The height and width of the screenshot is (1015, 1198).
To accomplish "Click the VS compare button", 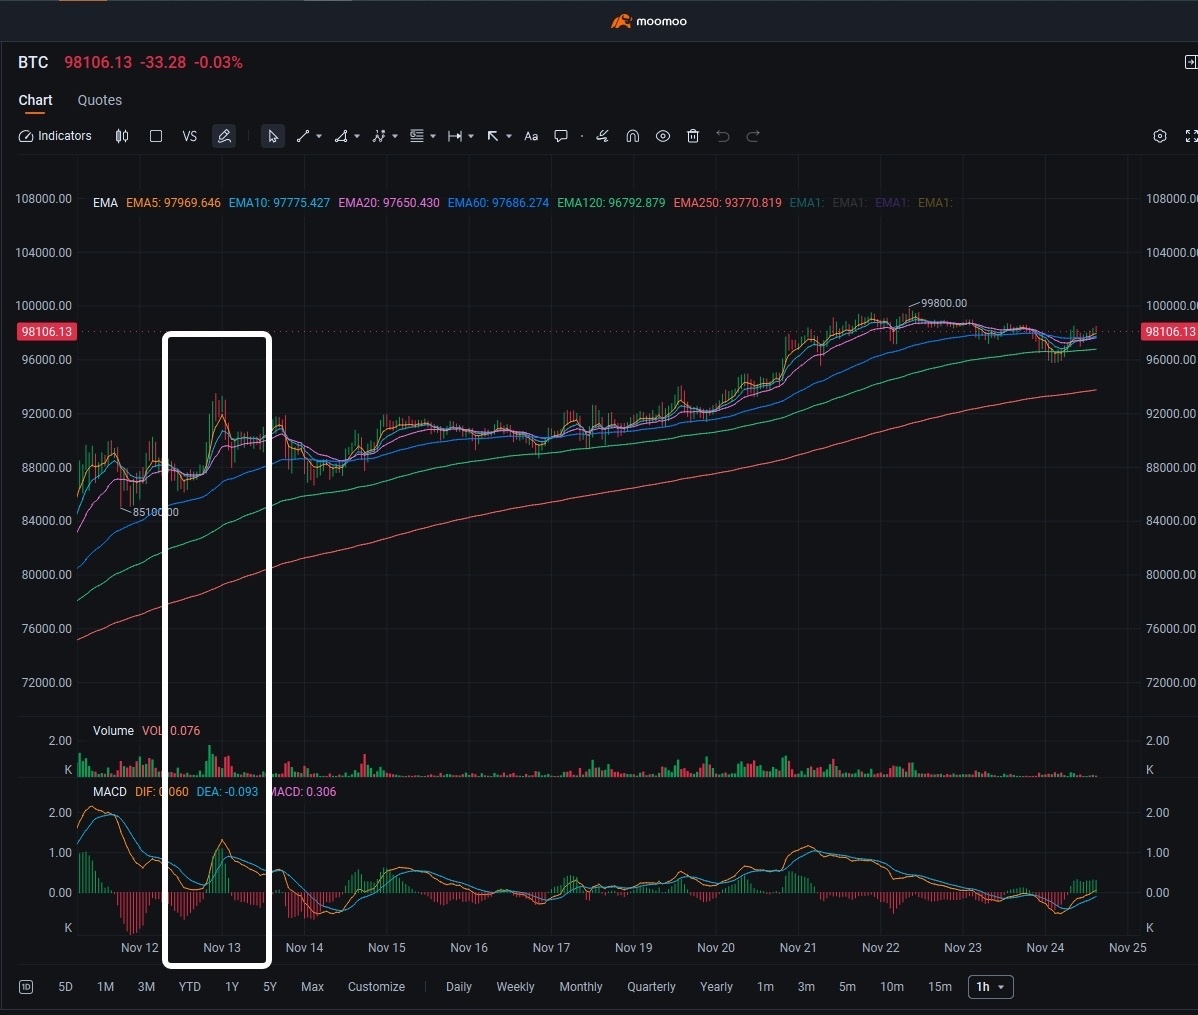I will pos(190,136).
